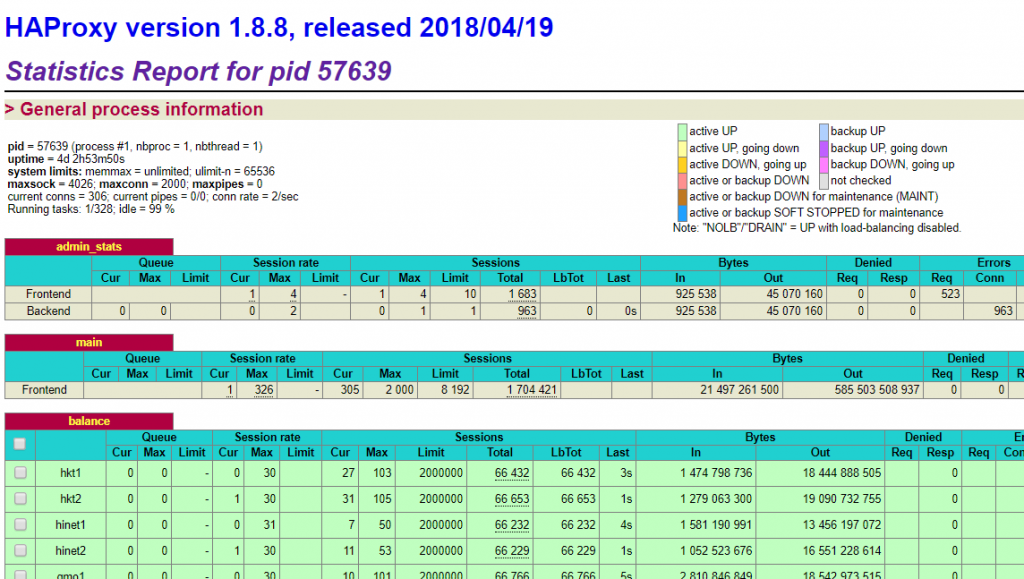Click hkt1 sessions total value 66 432

pyautogui.click(x=511, y=473)
